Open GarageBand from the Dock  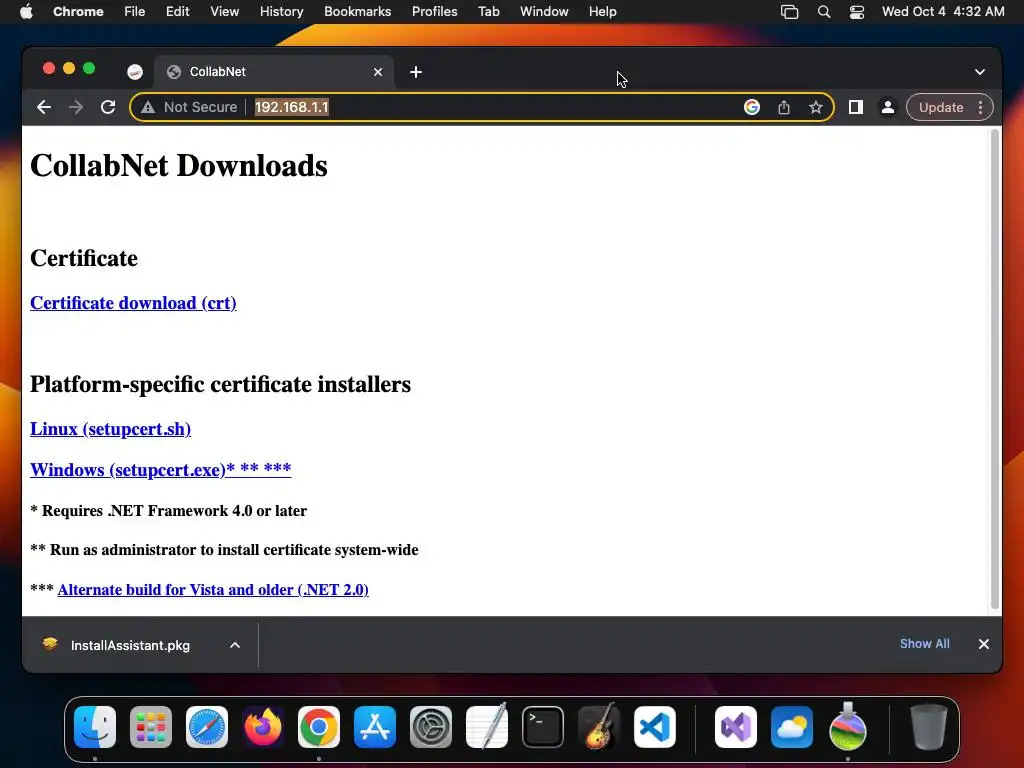point(599,727)
